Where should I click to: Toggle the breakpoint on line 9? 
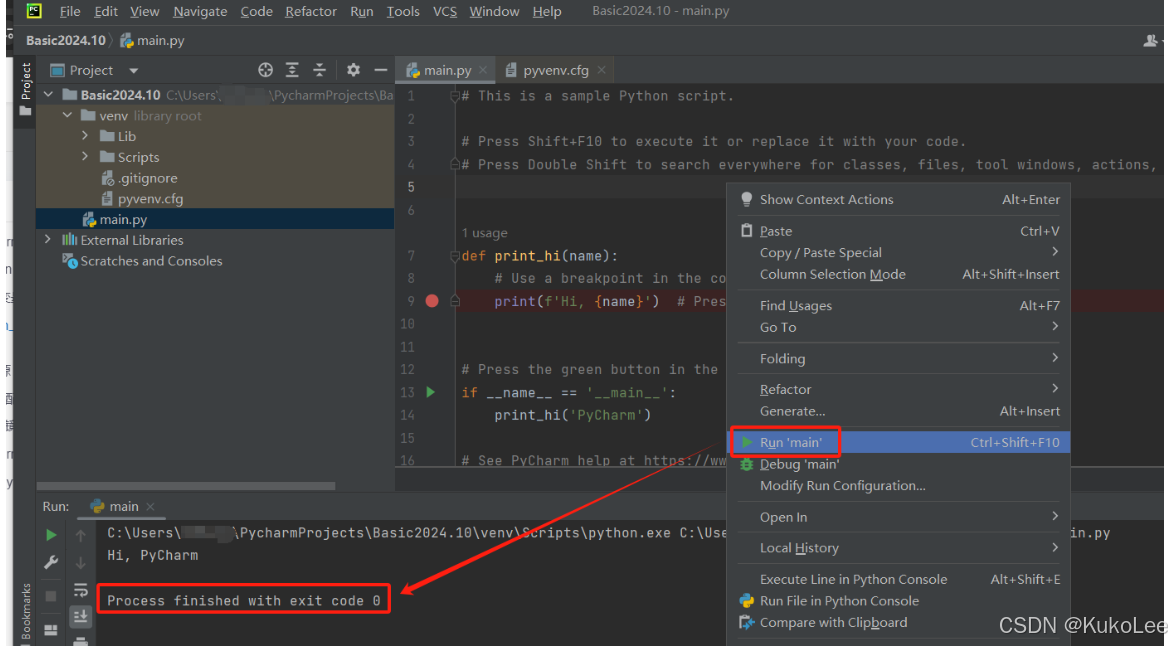pyautogui.click(x=432, y=301)
